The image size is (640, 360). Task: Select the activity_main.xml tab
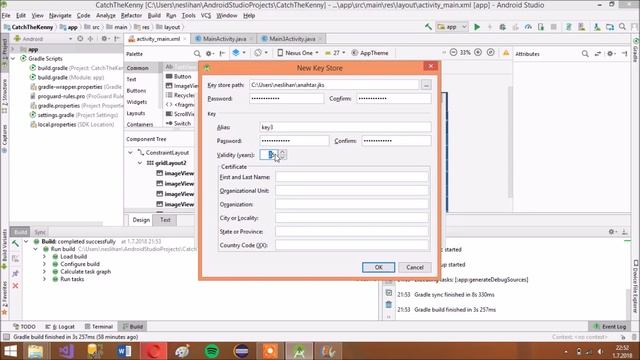point(157,39)
